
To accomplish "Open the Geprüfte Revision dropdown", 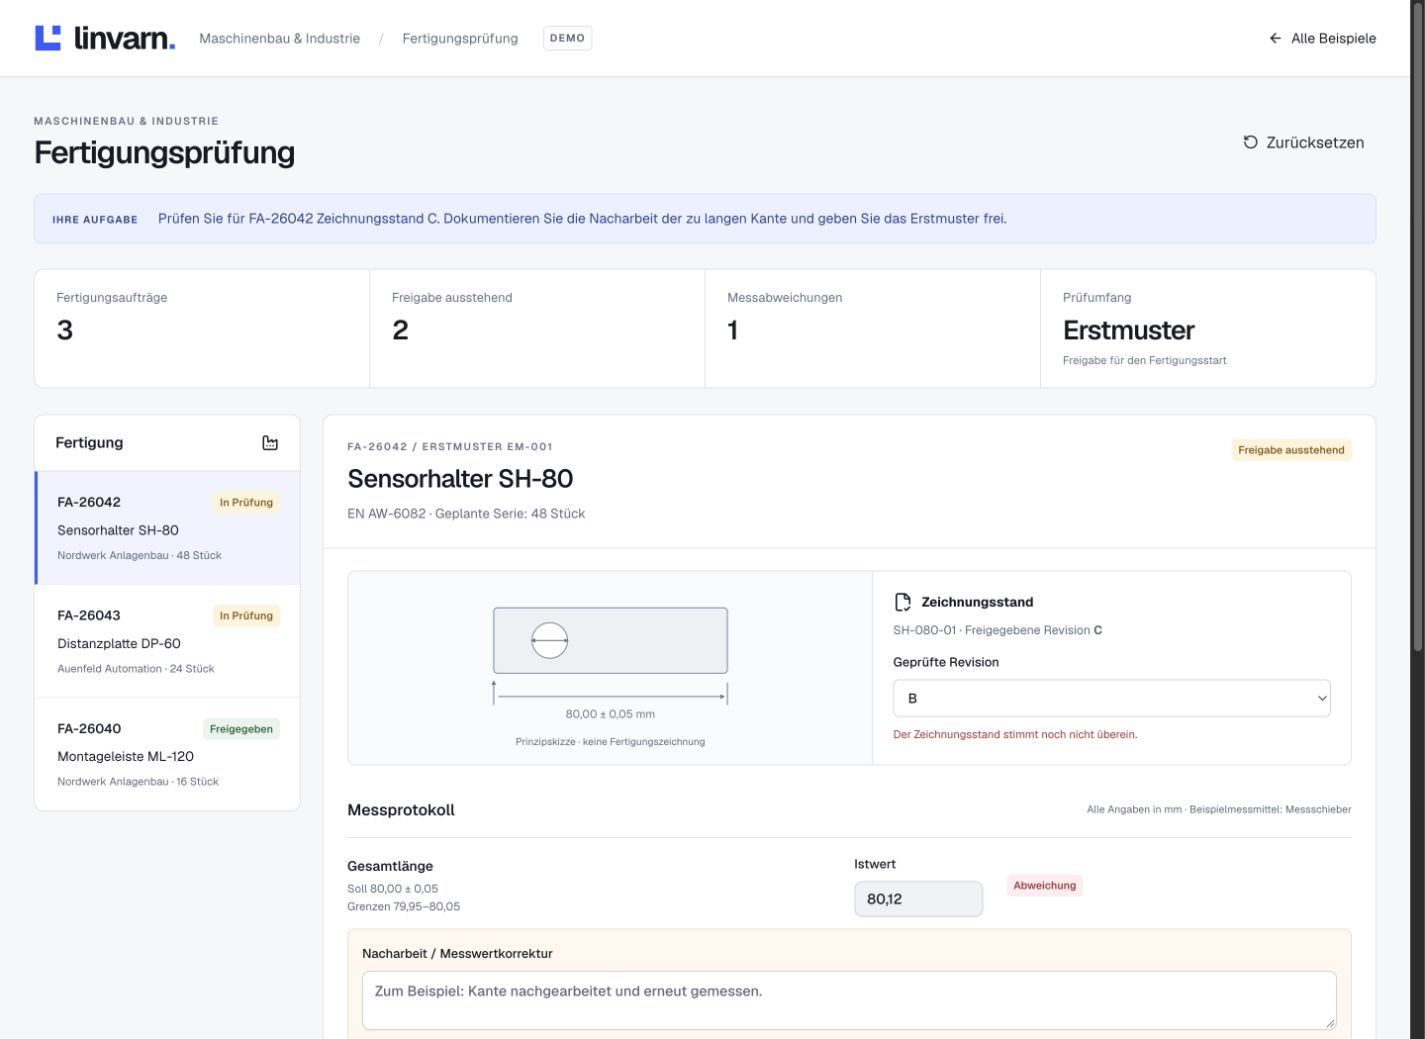I will pos(1112,698).
